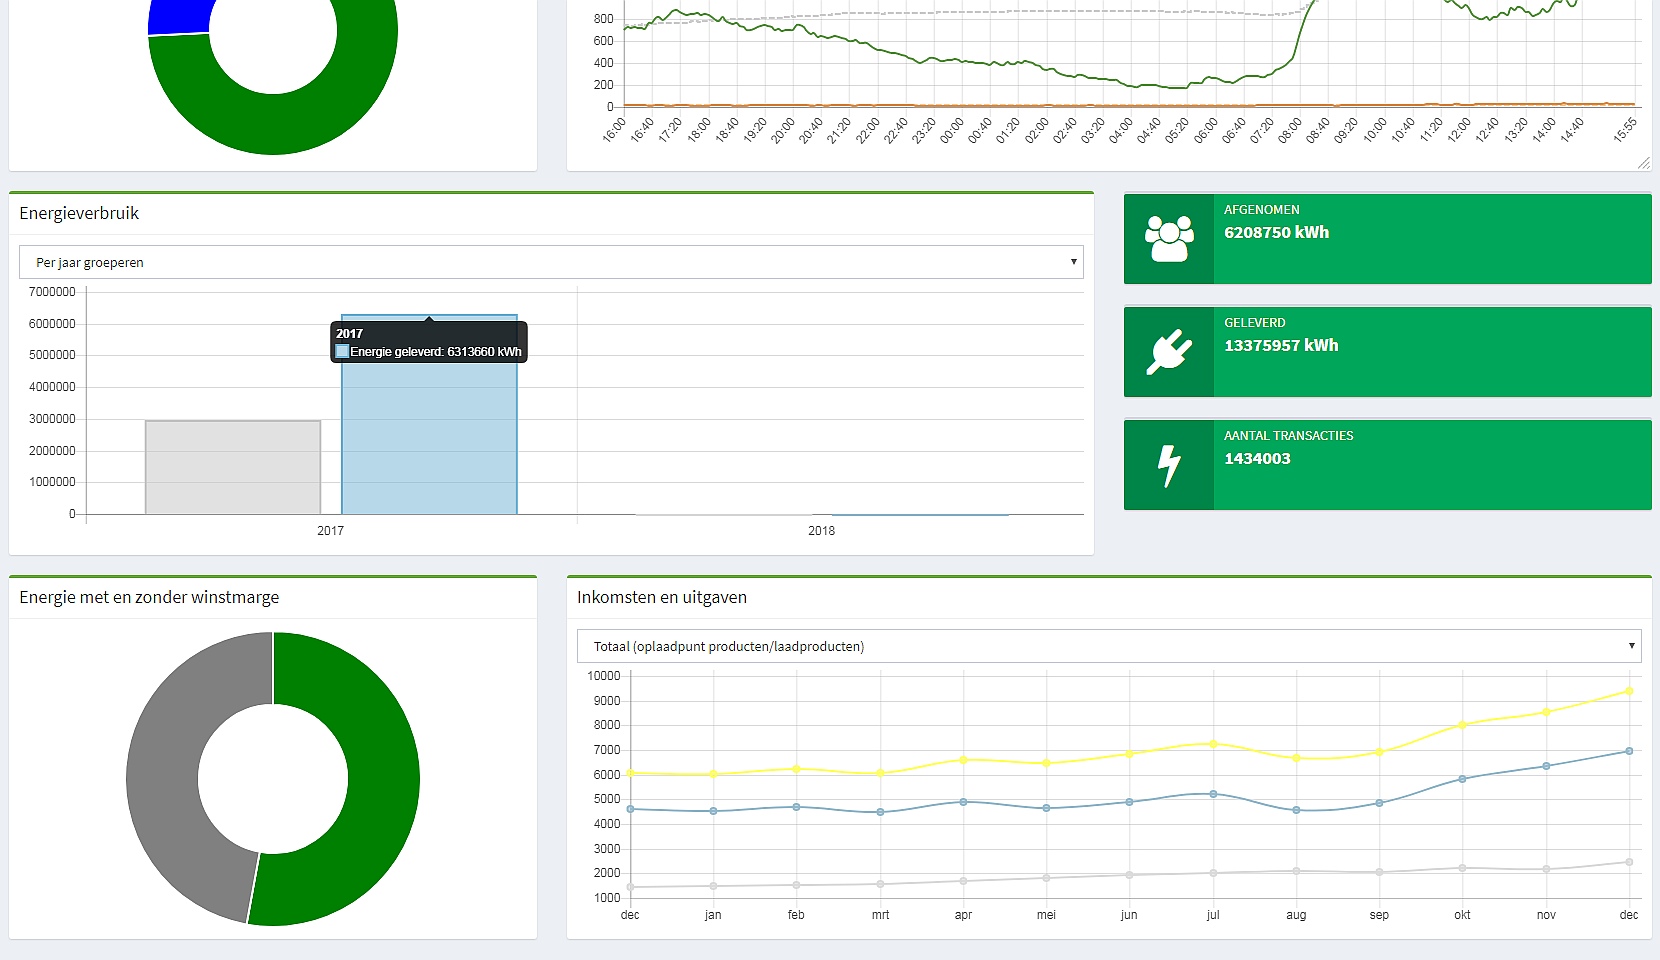Click the resize grip of the top line chart
The height and width of the screenshot is (960, 1660).
[1644, 162]
